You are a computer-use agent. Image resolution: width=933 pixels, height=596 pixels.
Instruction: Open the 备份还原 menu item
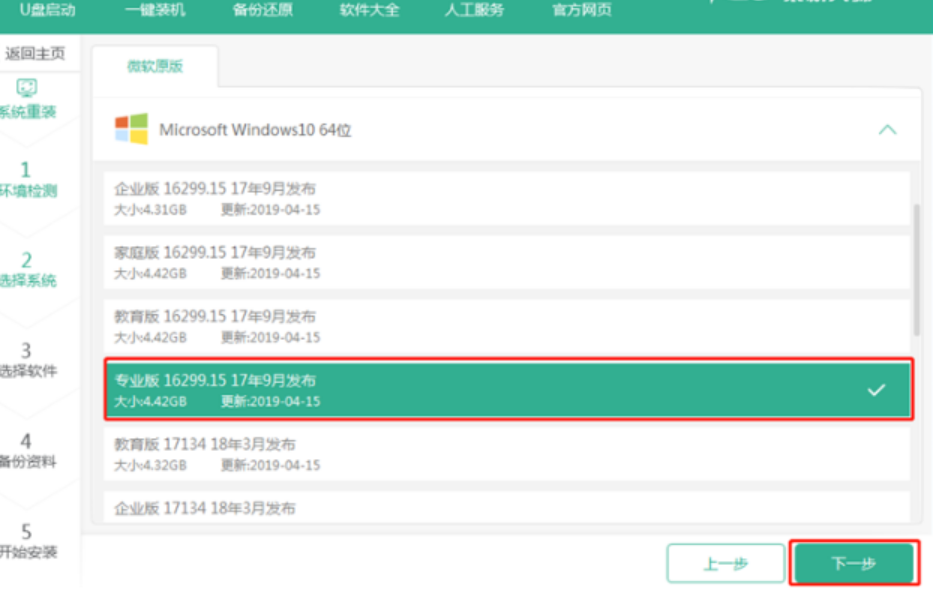point(262,10)
